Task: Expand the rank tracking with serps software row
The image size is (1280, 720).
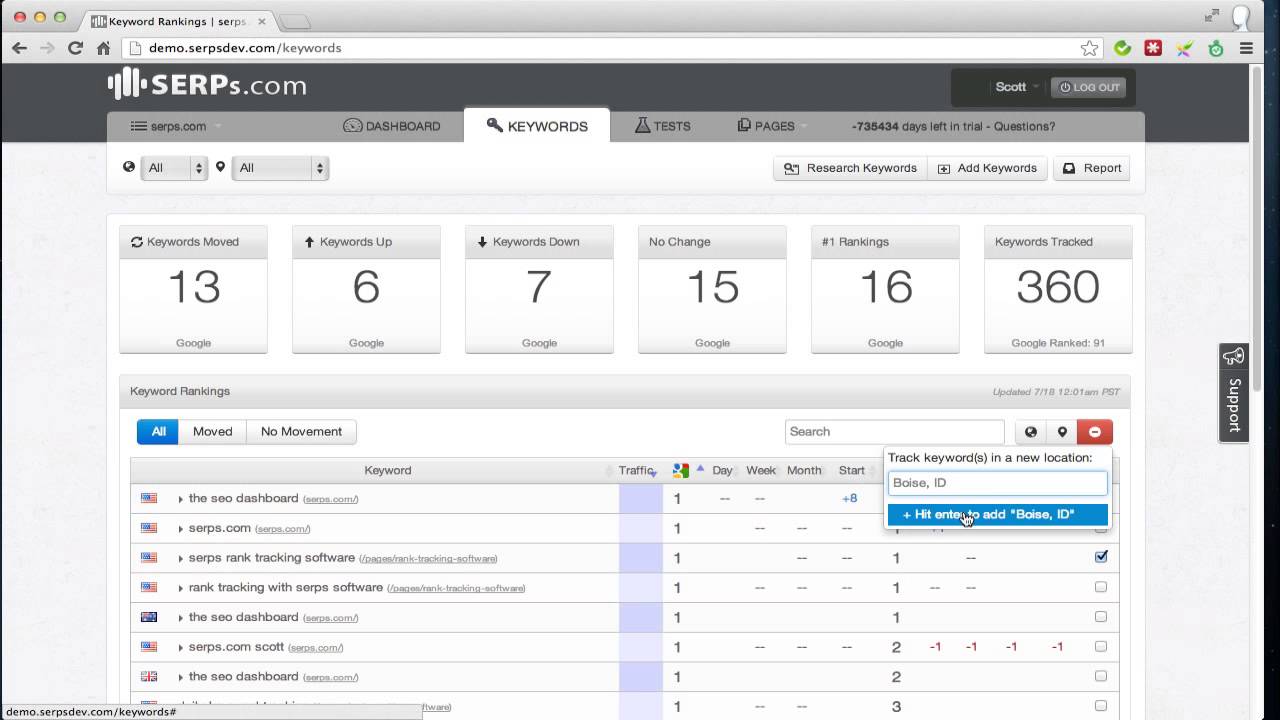Action: [180, 588]
